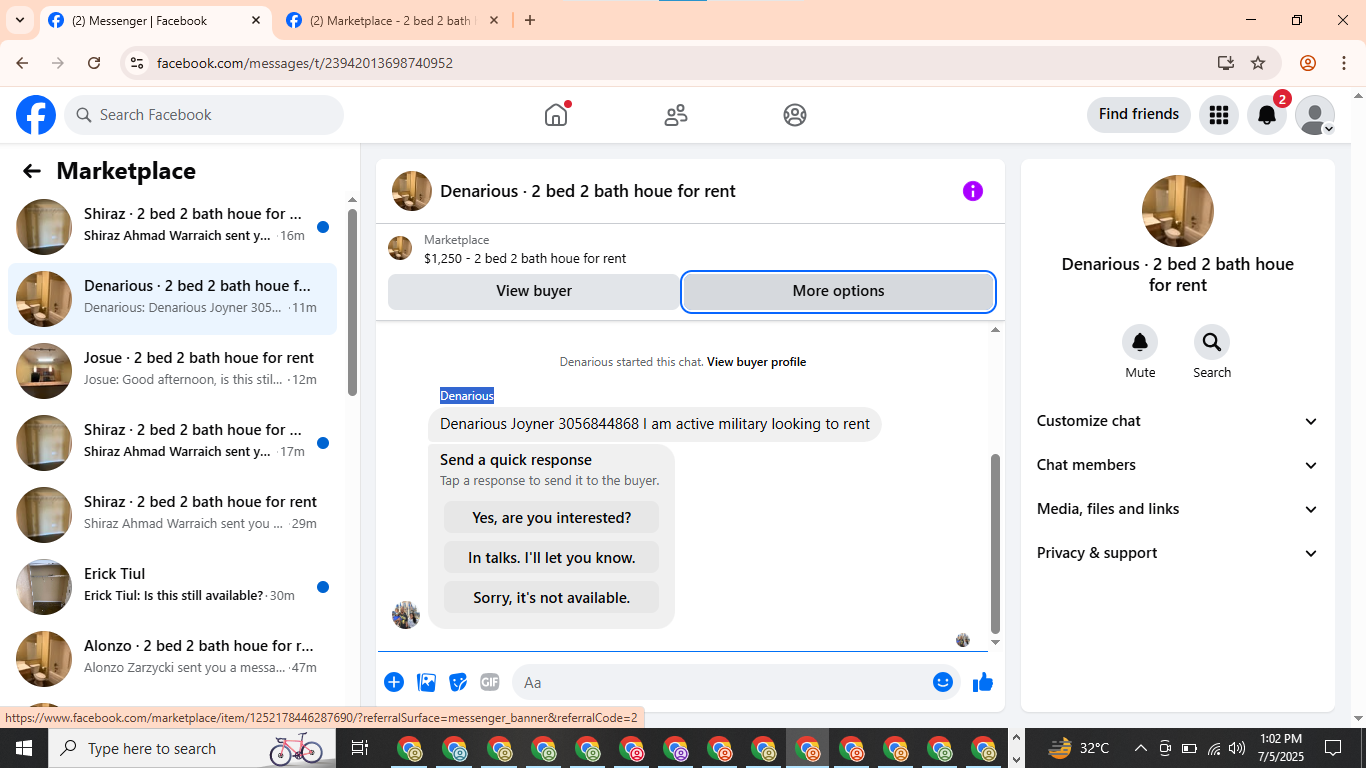Click the Search Facebook field
Screen dimensions: 1366x768
pyautogui.click(x=204, y=115)
